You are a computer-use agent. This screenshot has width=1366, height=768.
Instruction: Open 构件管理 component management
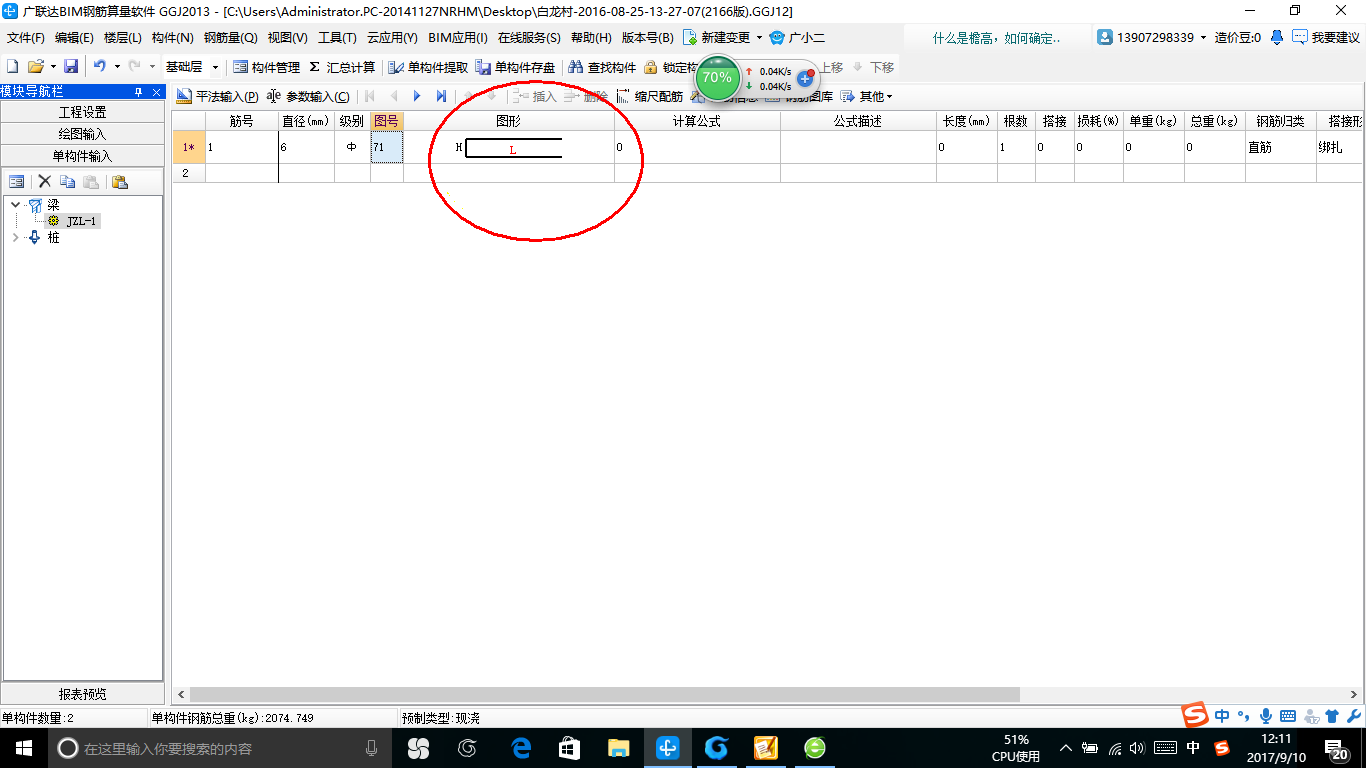[266, 67]
